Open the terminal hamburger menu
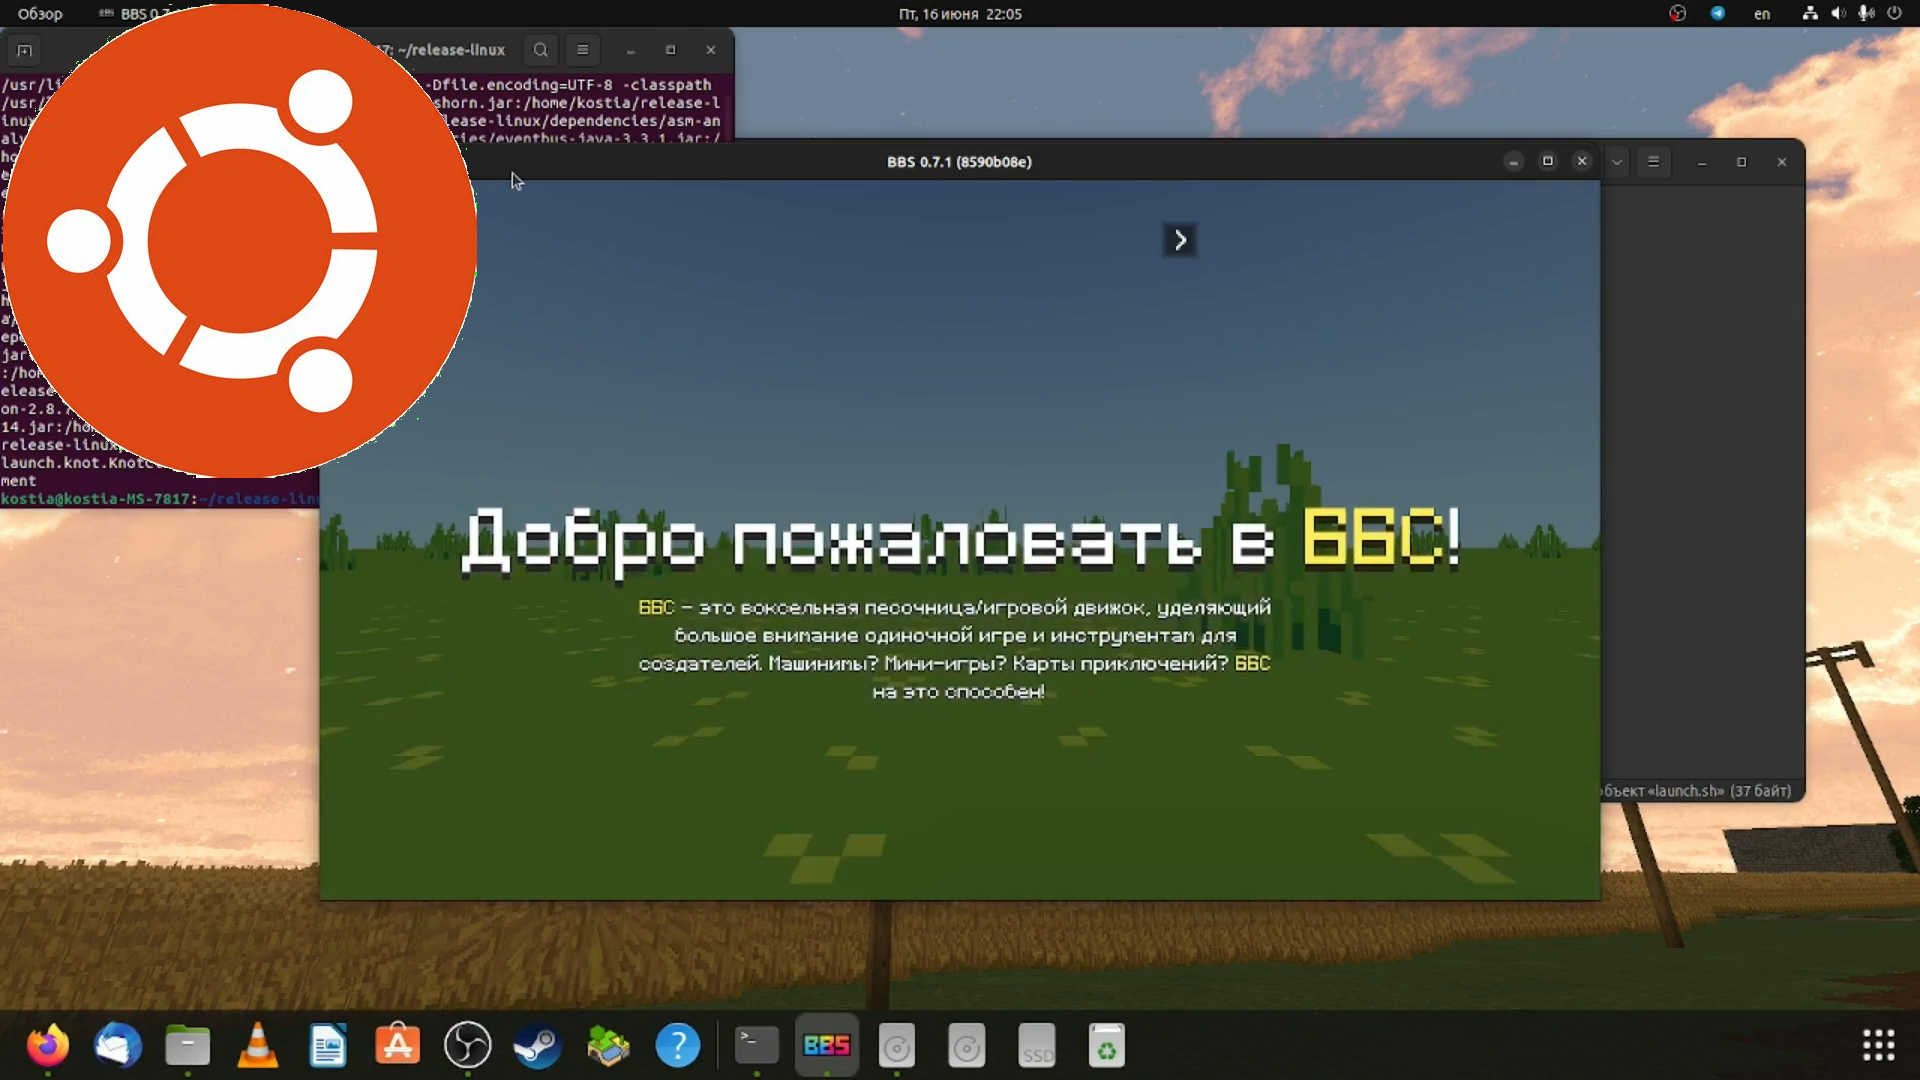1920x1080 pixels. pos(582,49)
